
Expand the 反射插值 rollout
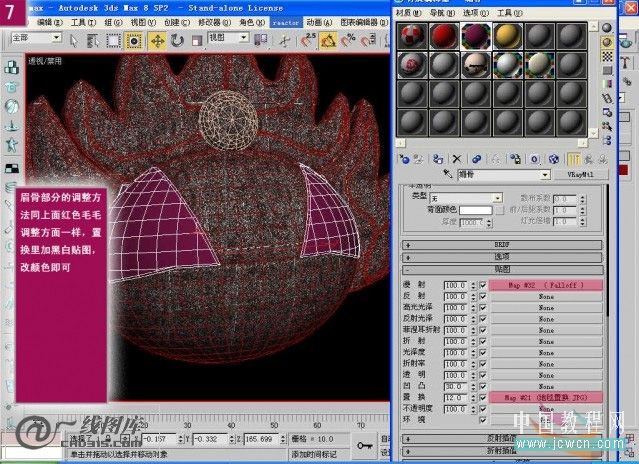pos(502,439)
